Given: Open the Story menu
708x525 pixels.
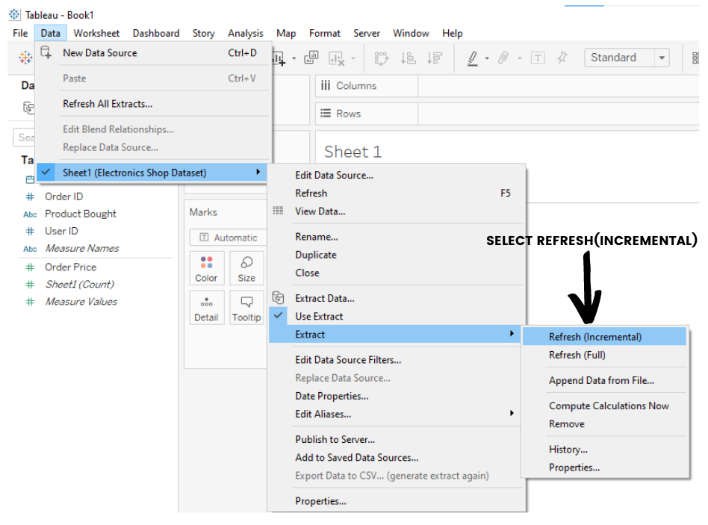Looking at the screenshot, I should point(204,33).
